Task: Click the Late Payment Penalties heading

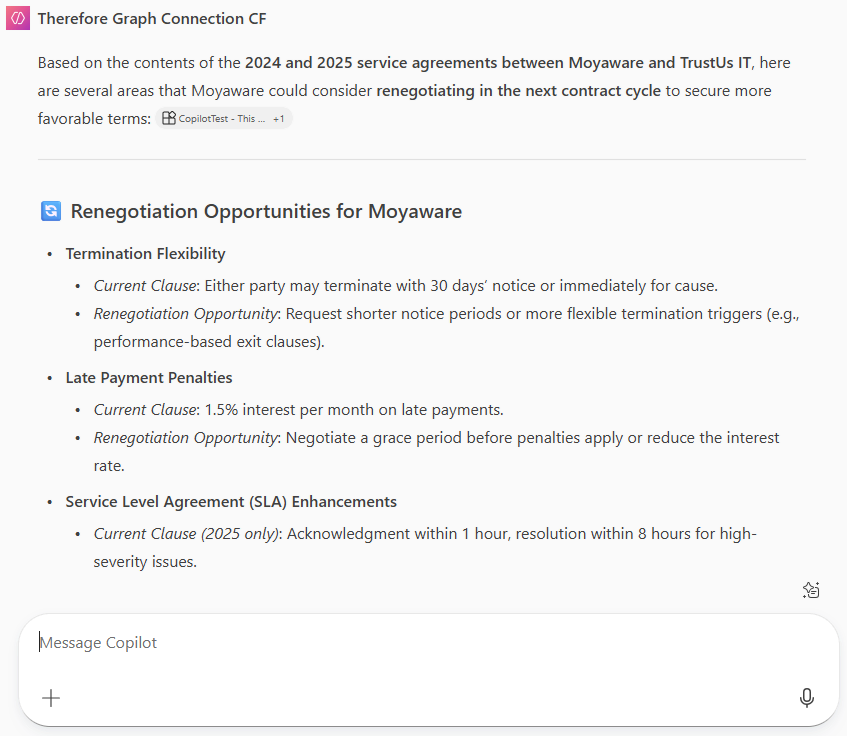Action: coord(149,377)
